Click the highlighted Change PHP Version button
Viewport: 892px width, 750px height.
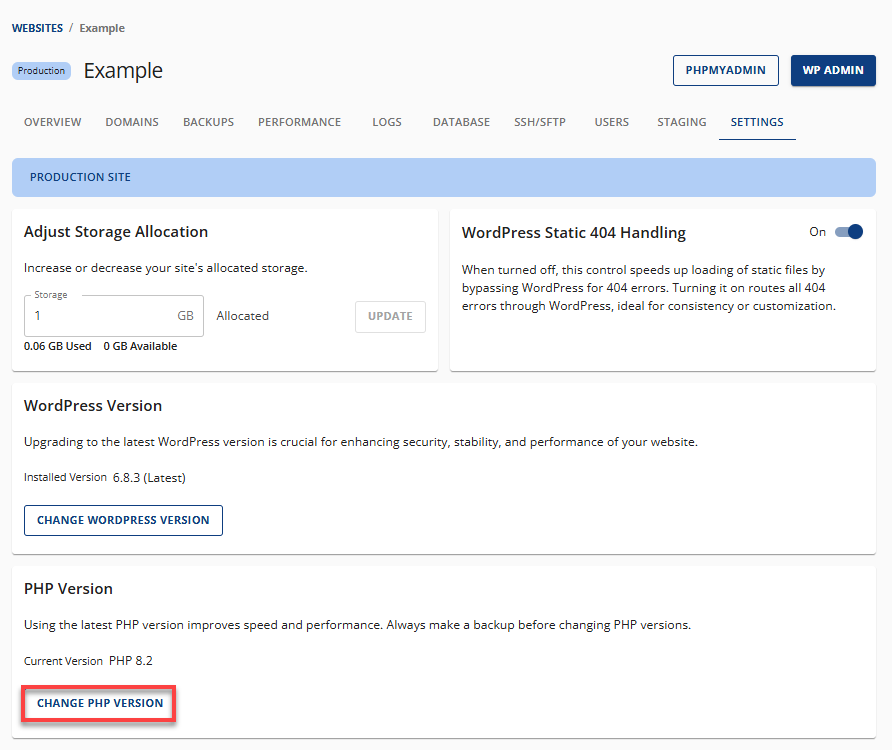click(97, 703)
